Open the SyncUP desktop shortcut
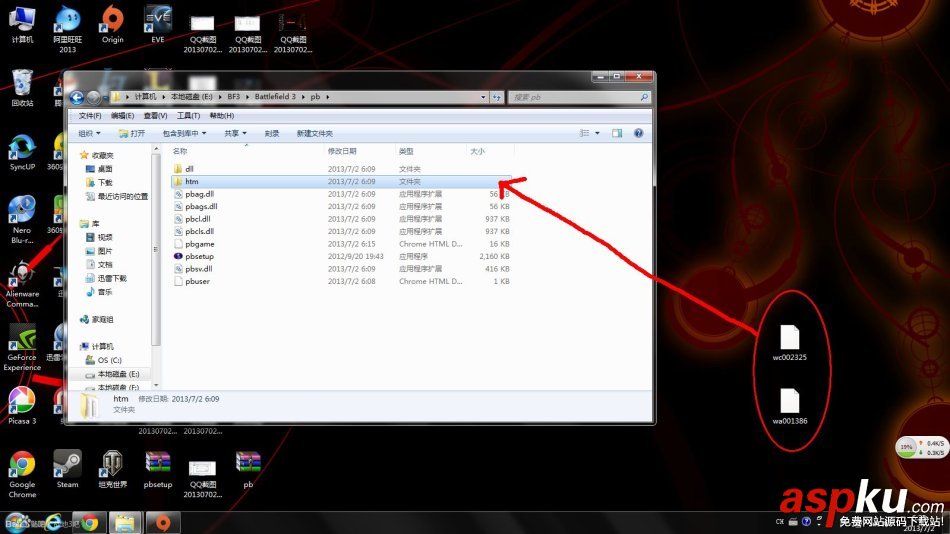The image size is (950, 534). pyautogui.click(x=22, y=152)
